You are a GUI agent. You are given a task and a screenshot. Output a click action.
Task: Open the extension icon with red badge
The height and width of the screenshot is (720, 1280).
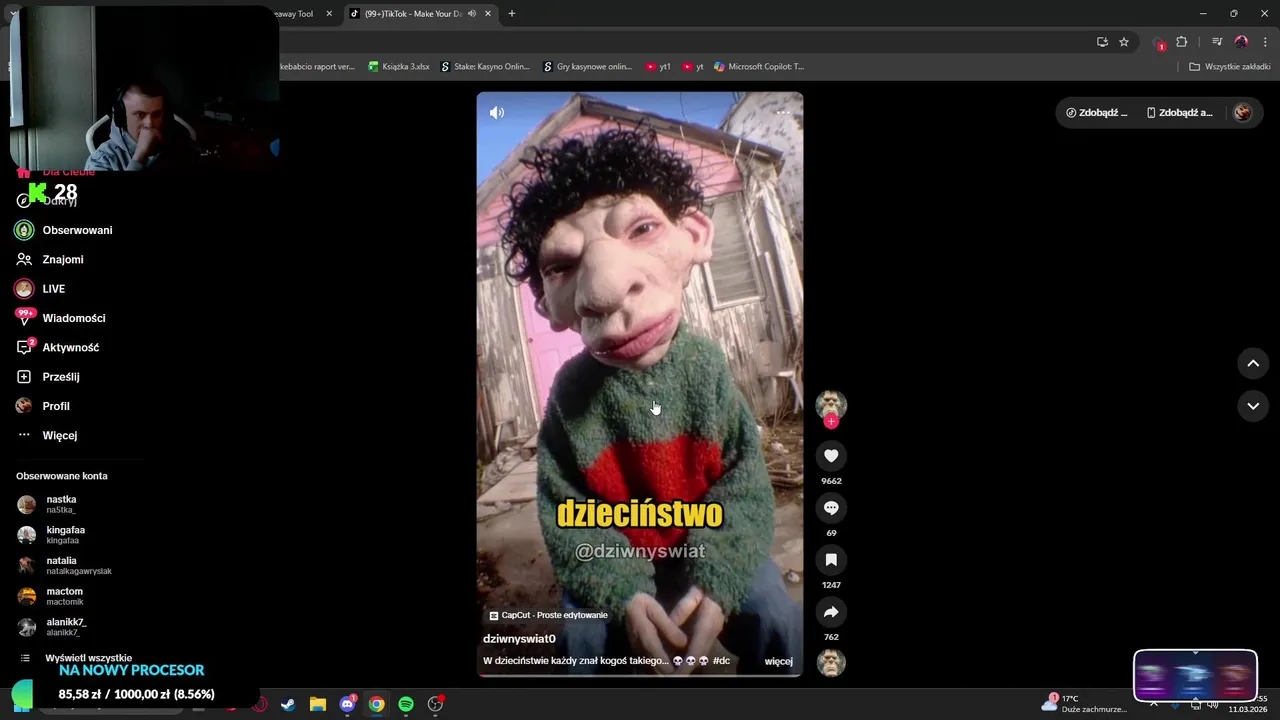[1158, 43]
